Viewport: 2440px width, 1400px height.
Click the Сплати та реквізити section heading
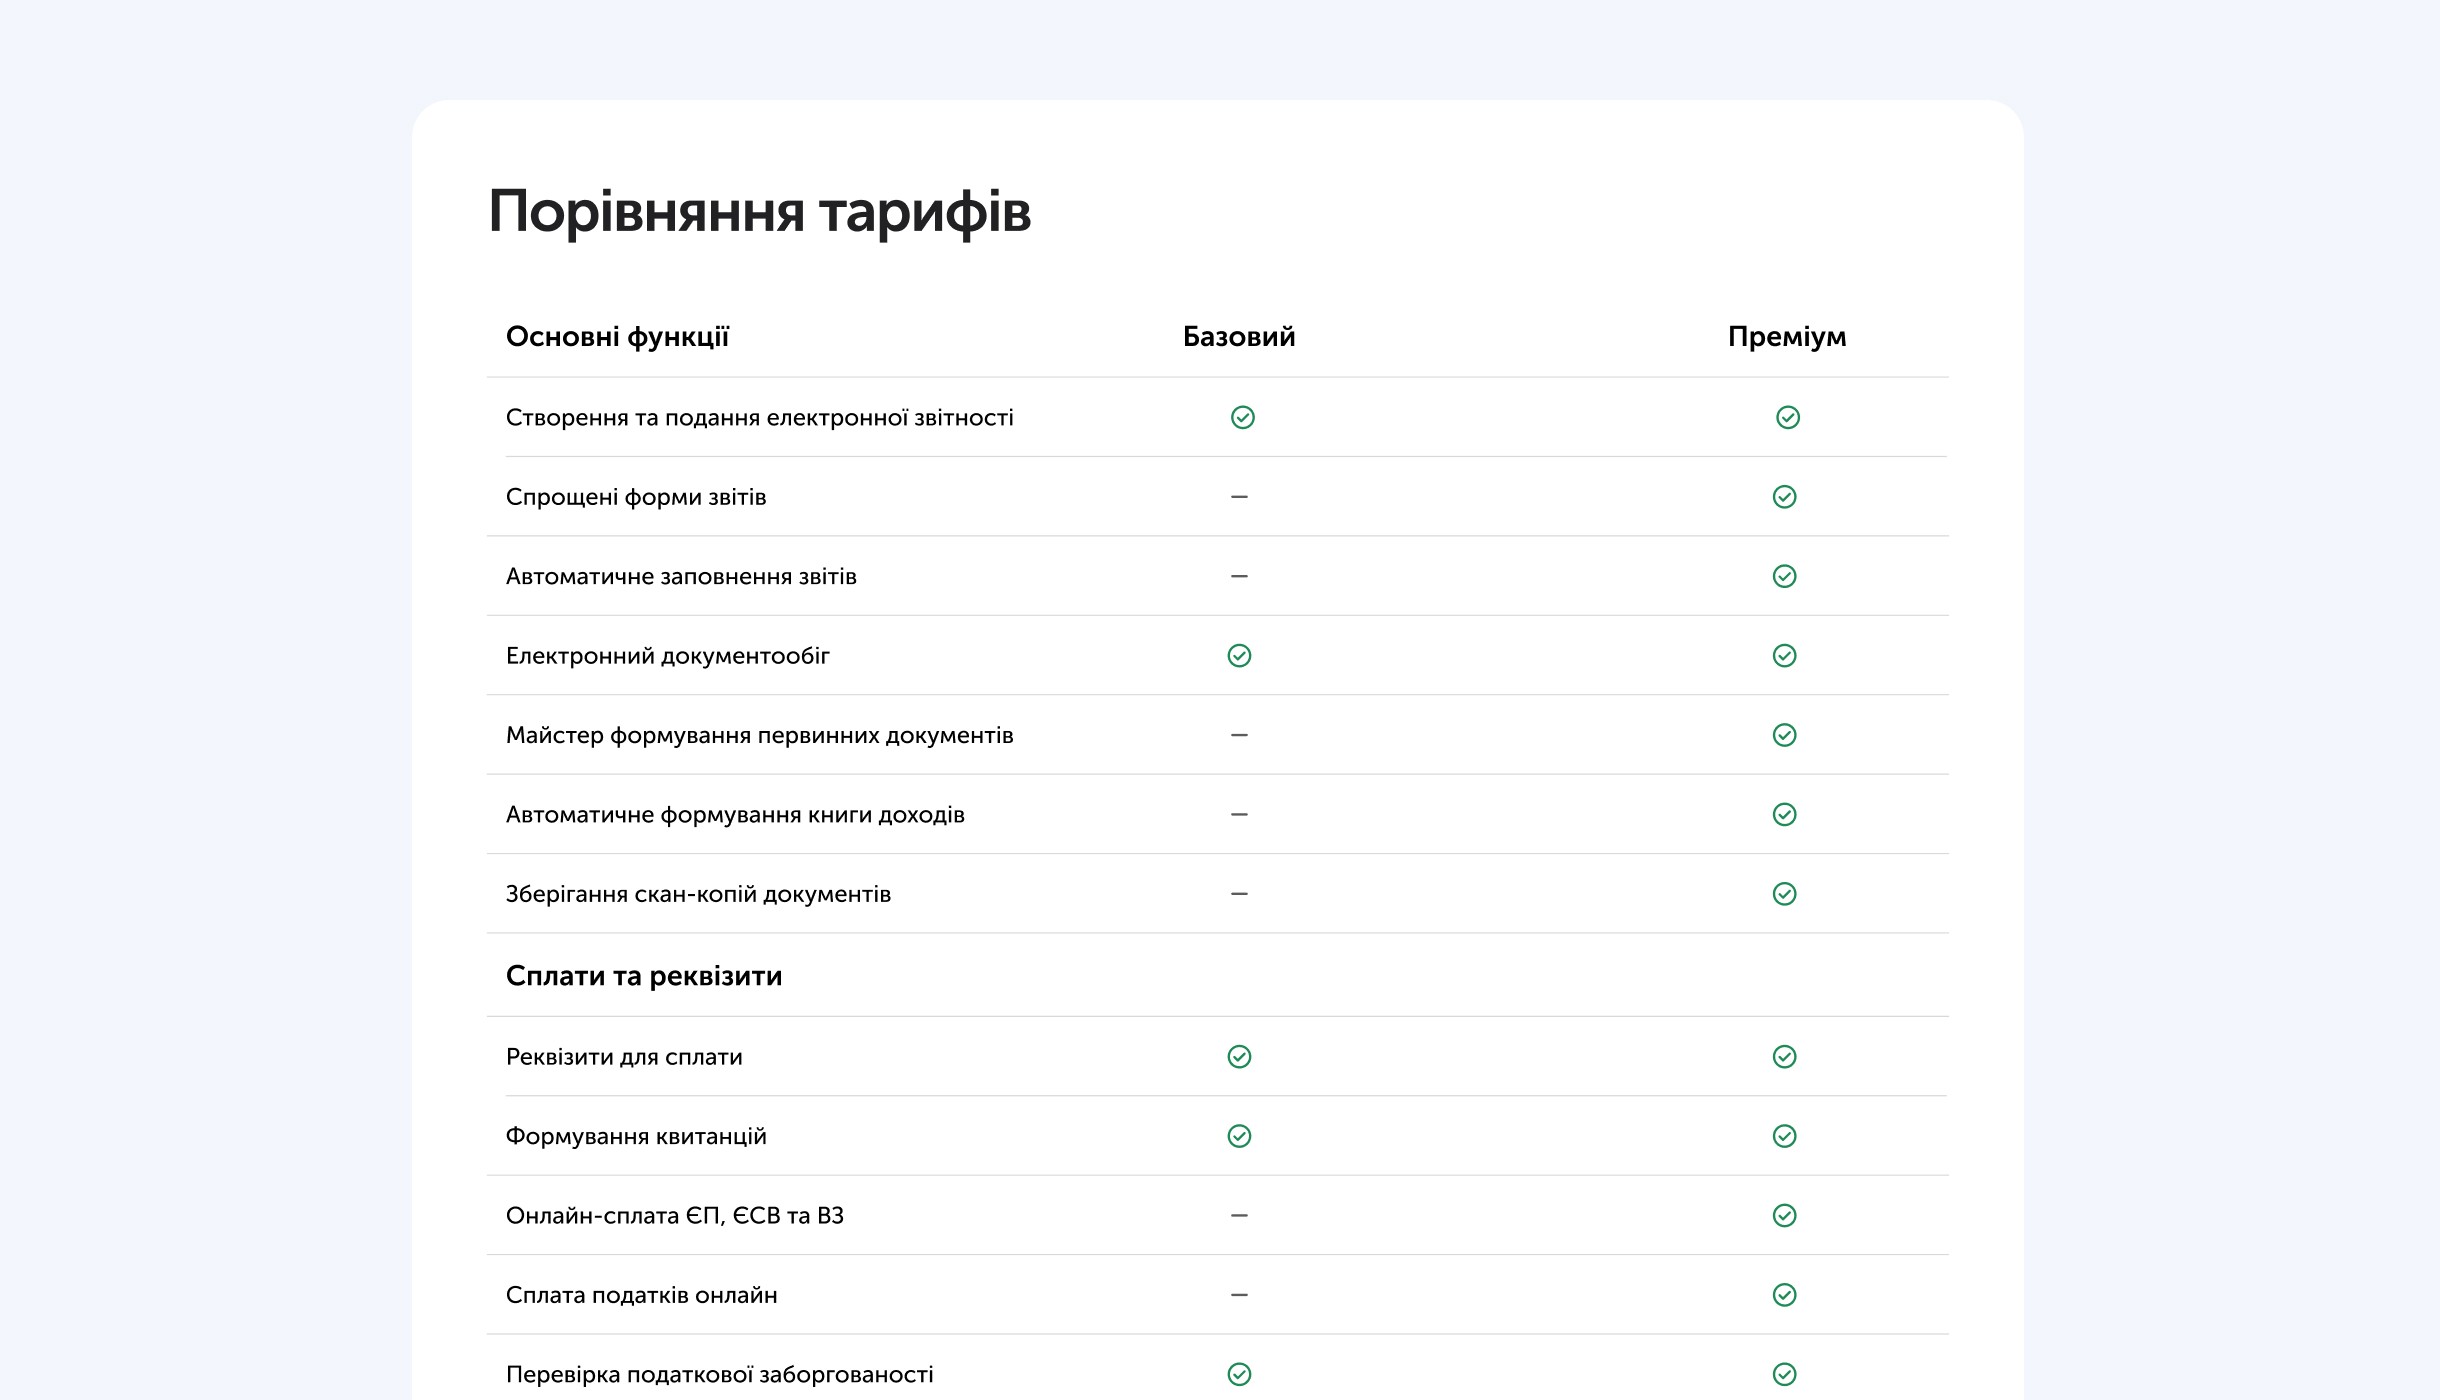644,976
